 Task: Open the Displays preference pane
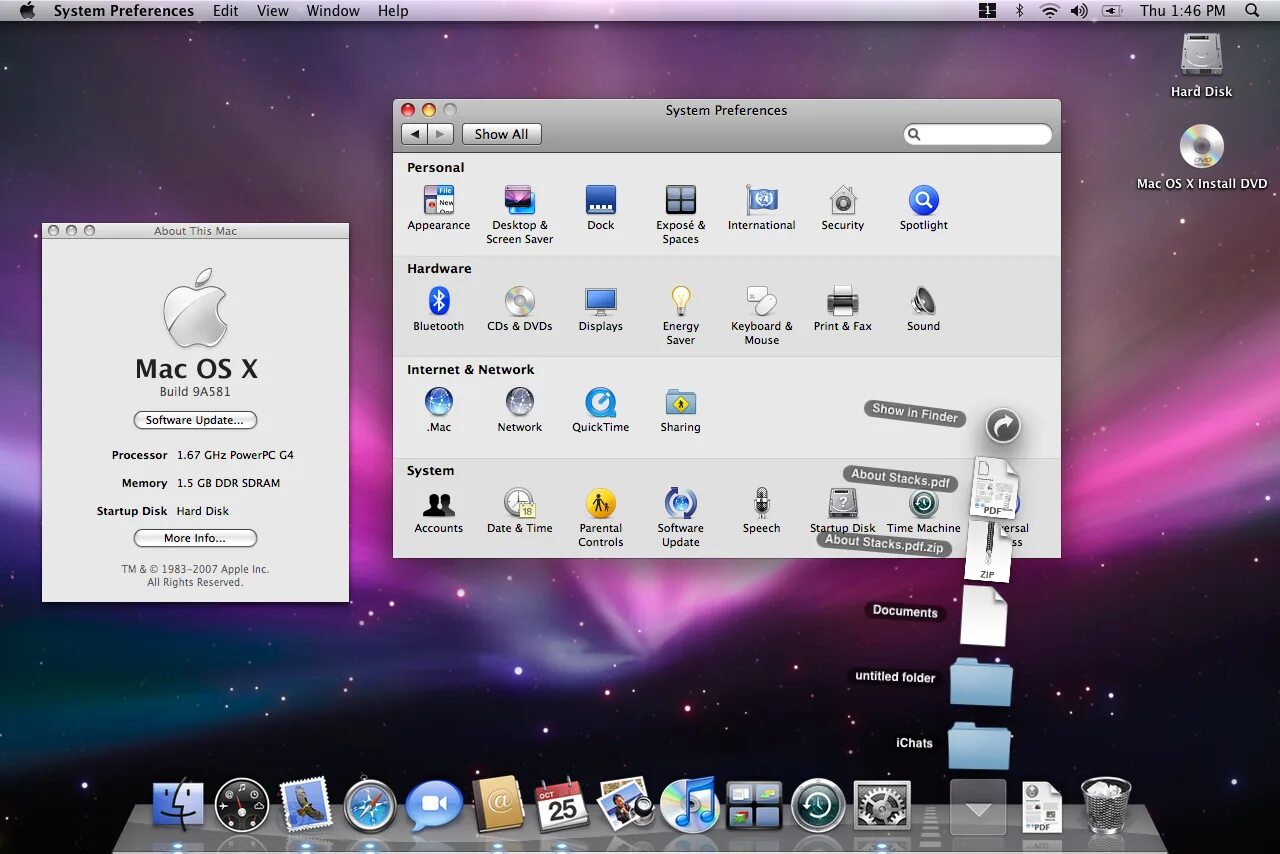click(601, 309)
